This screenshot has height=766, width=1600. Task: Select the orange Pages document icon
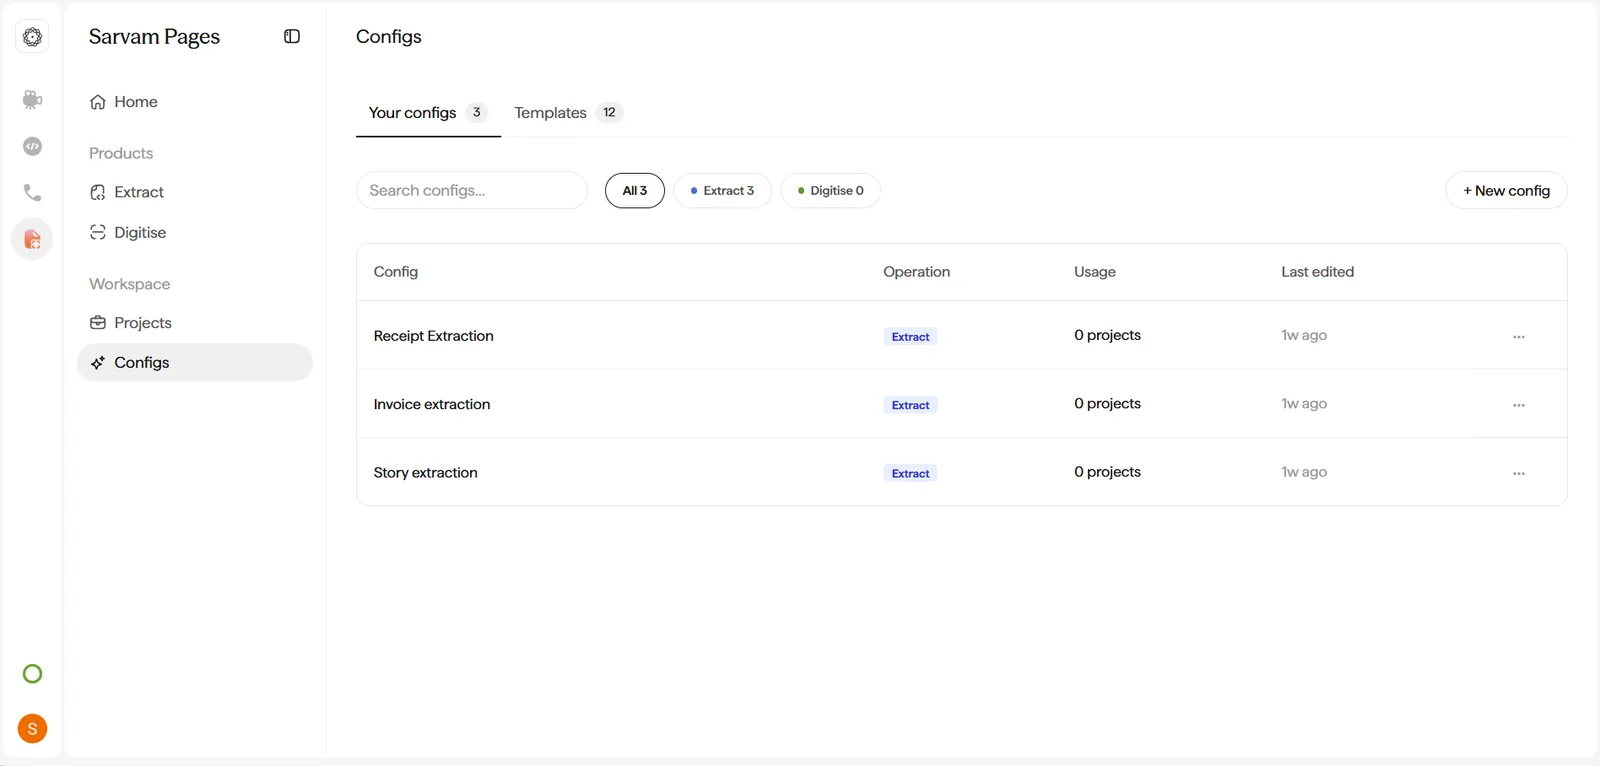coord(32,239)
